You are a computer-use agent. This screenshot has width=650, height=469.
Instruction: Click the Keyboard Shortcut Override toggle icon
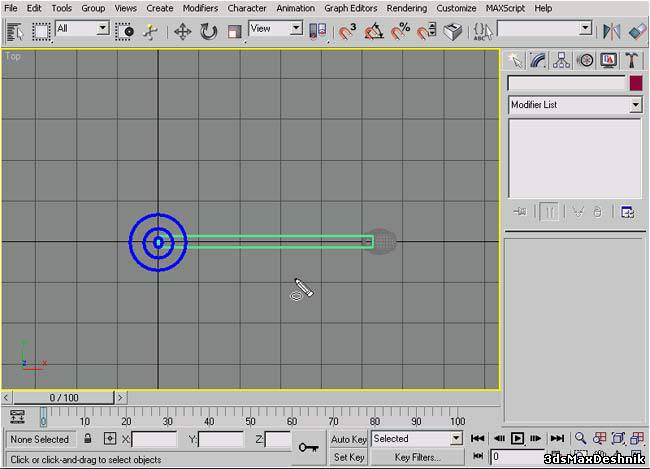[x=452, y=32]
